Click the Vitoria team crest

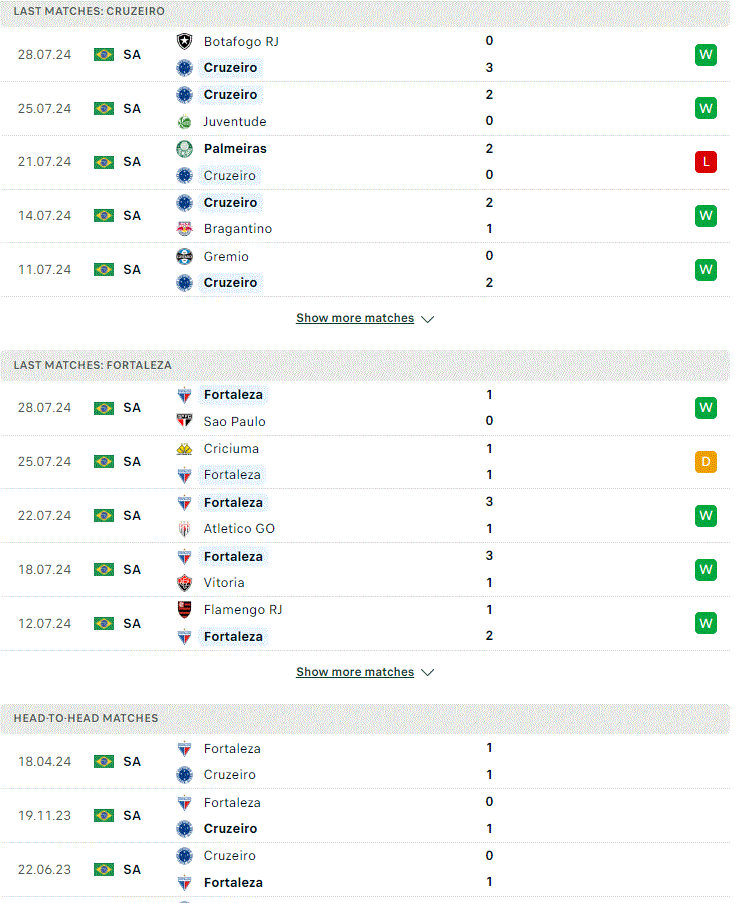tap(184, 583)
